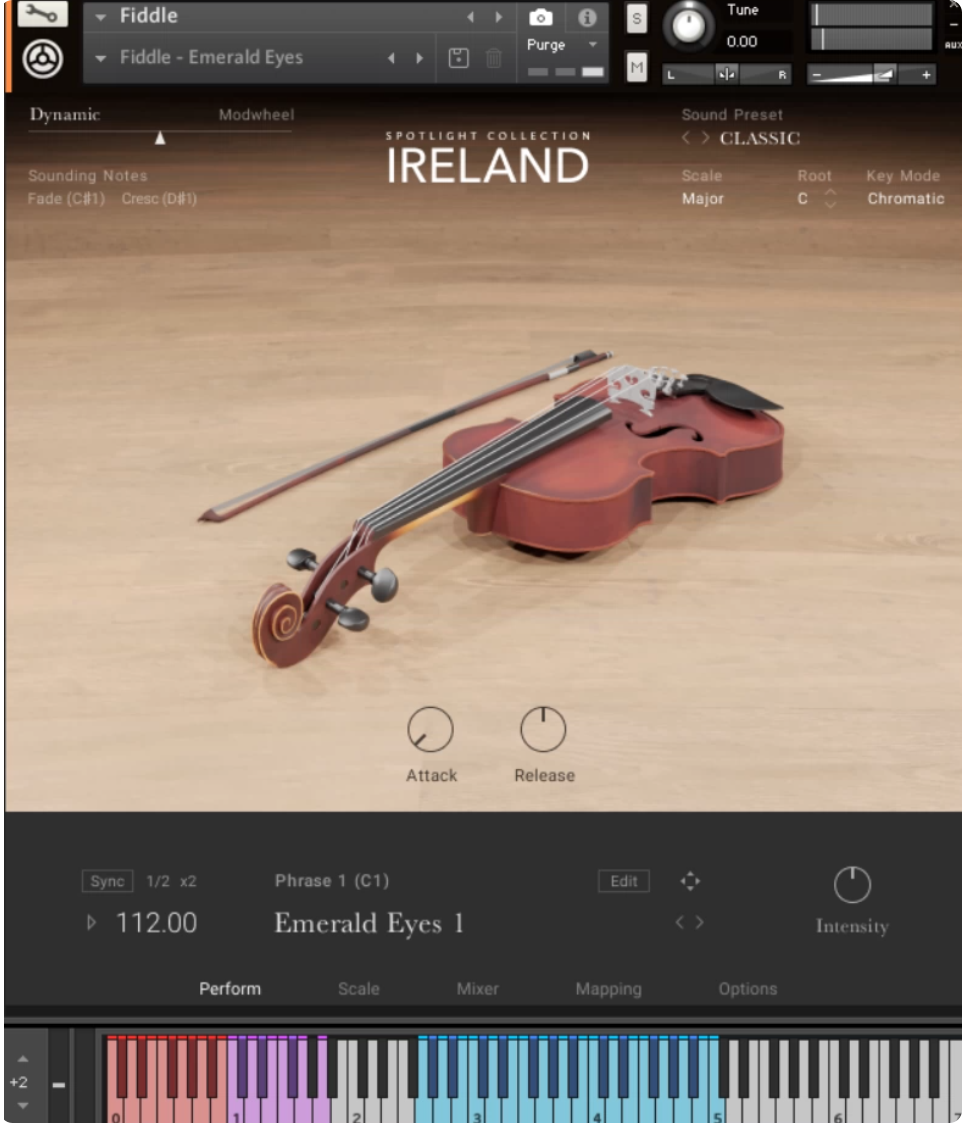The width and height of the screenshot is (962, 1123).
Task: Delete snapshot with the trash icon
Action: tap(494, 58)
